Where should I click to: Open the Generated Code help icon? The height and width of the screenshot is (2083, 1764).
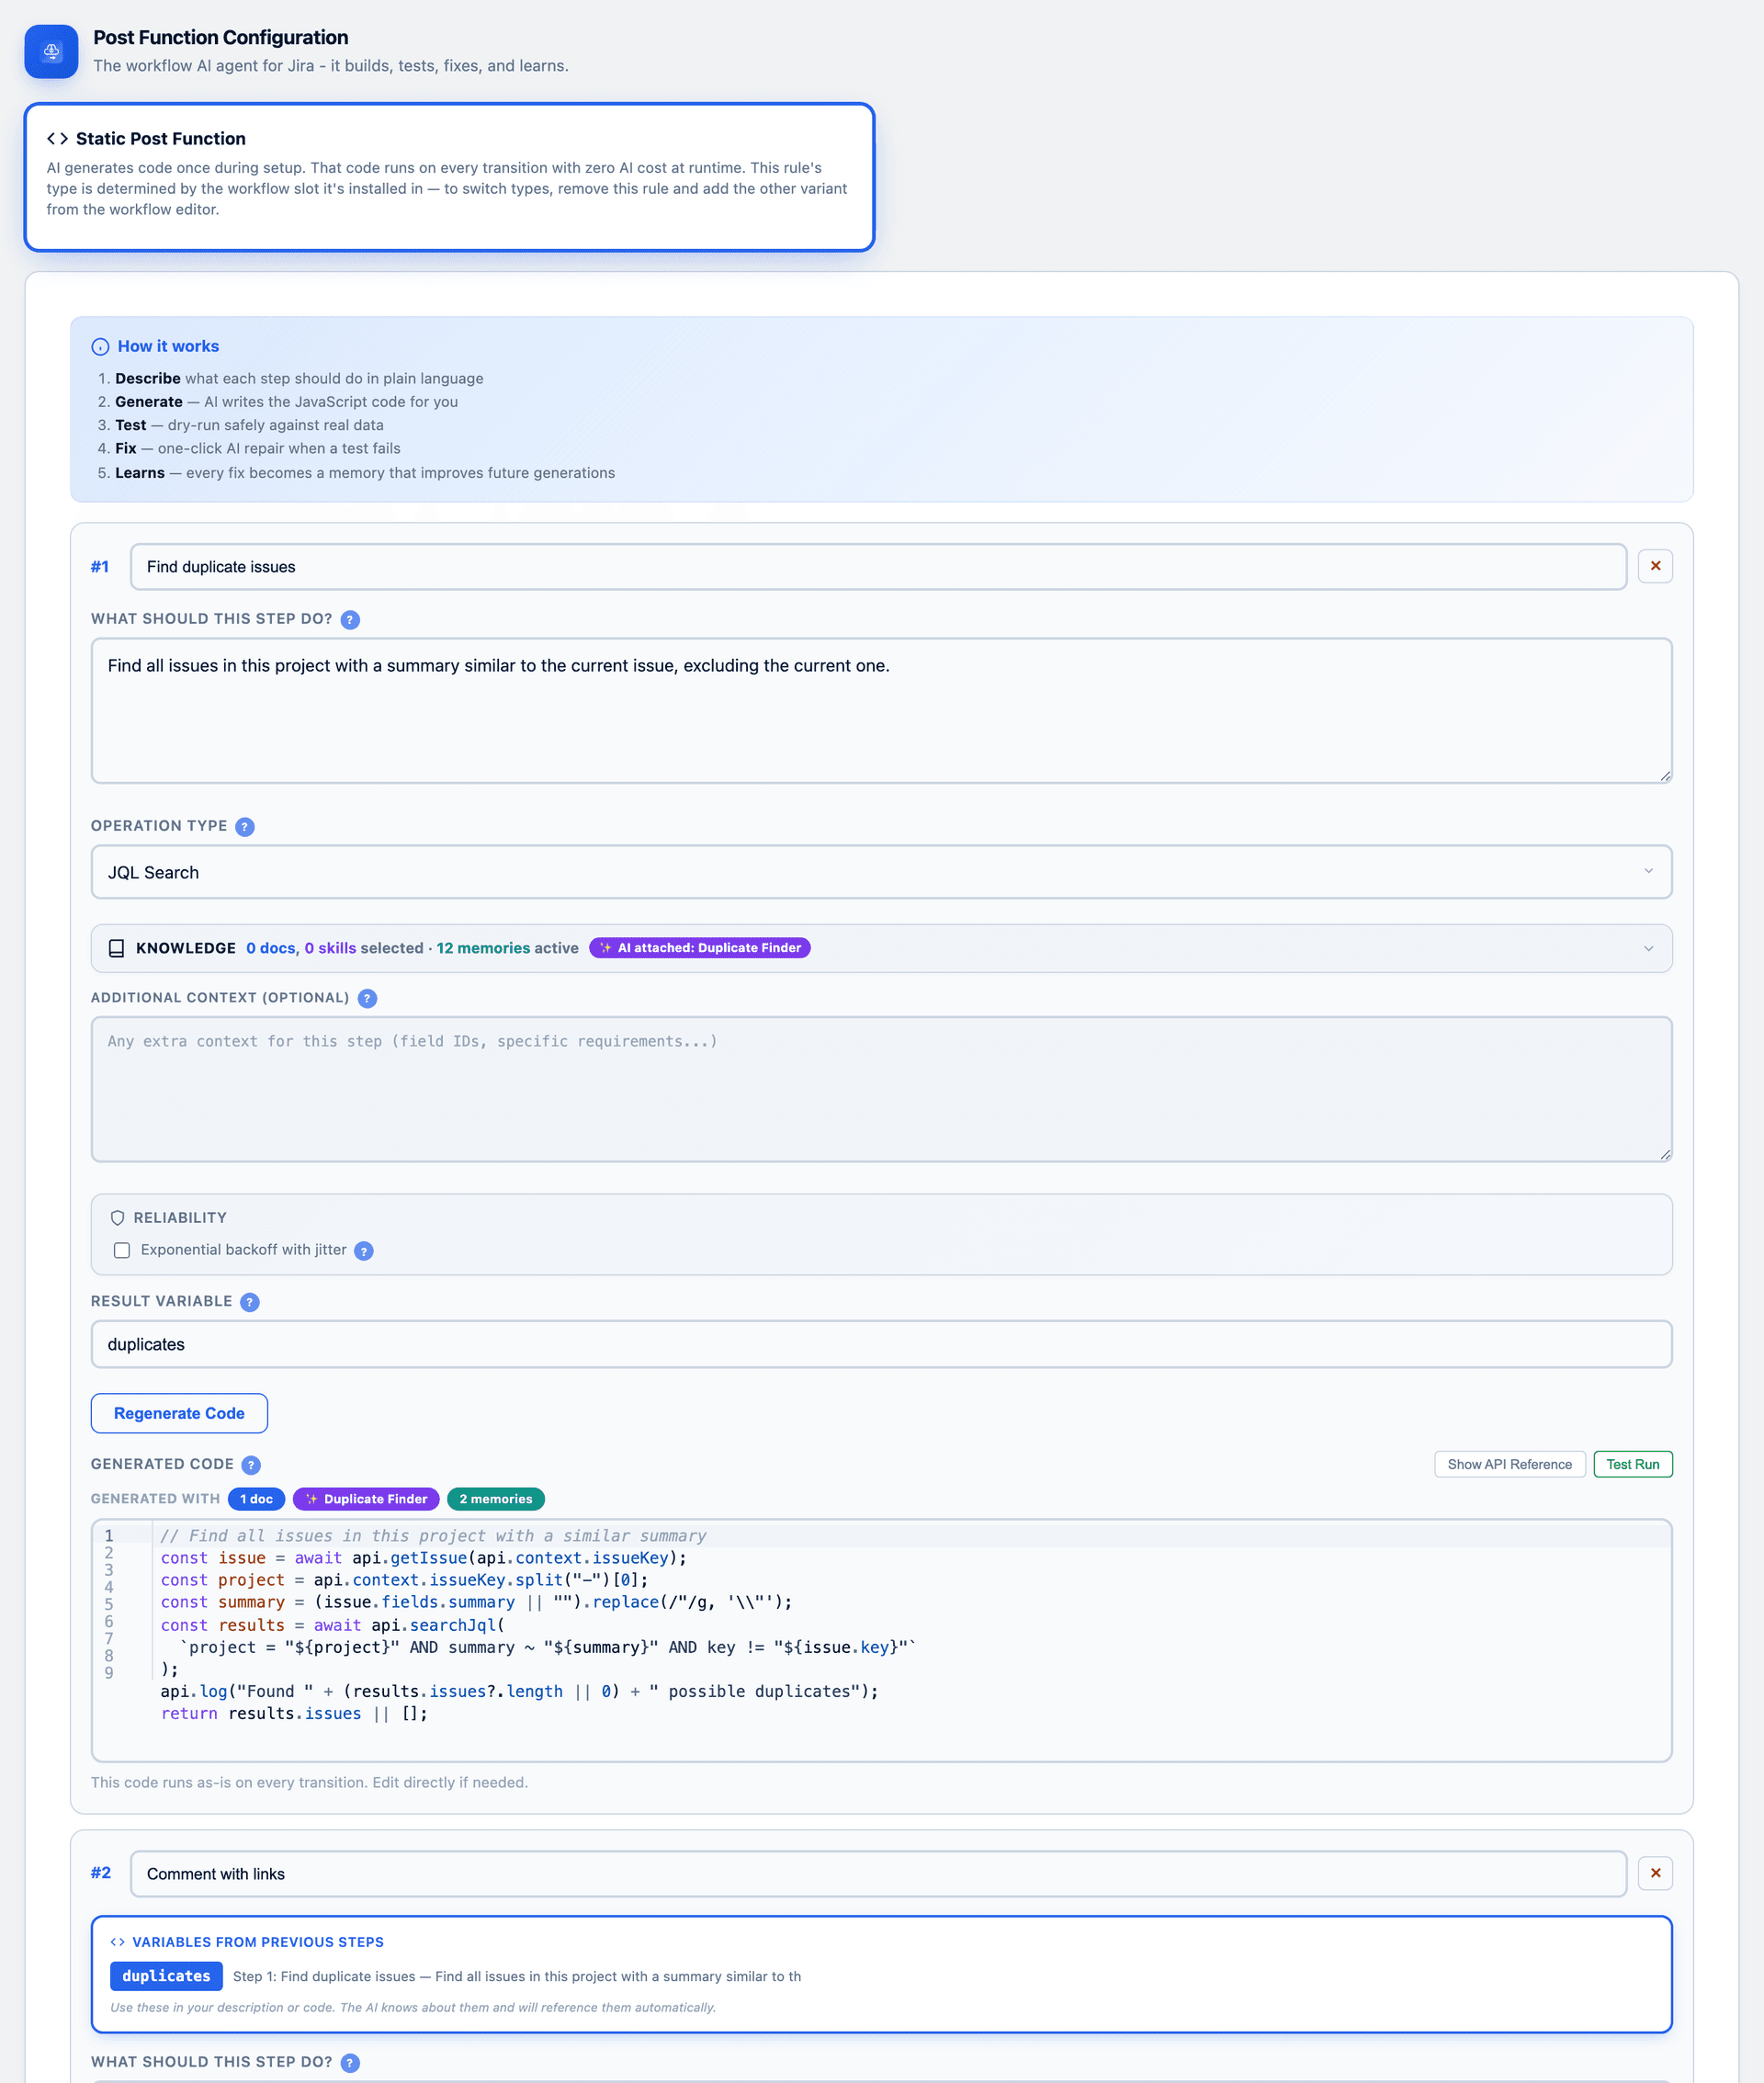251,1465
